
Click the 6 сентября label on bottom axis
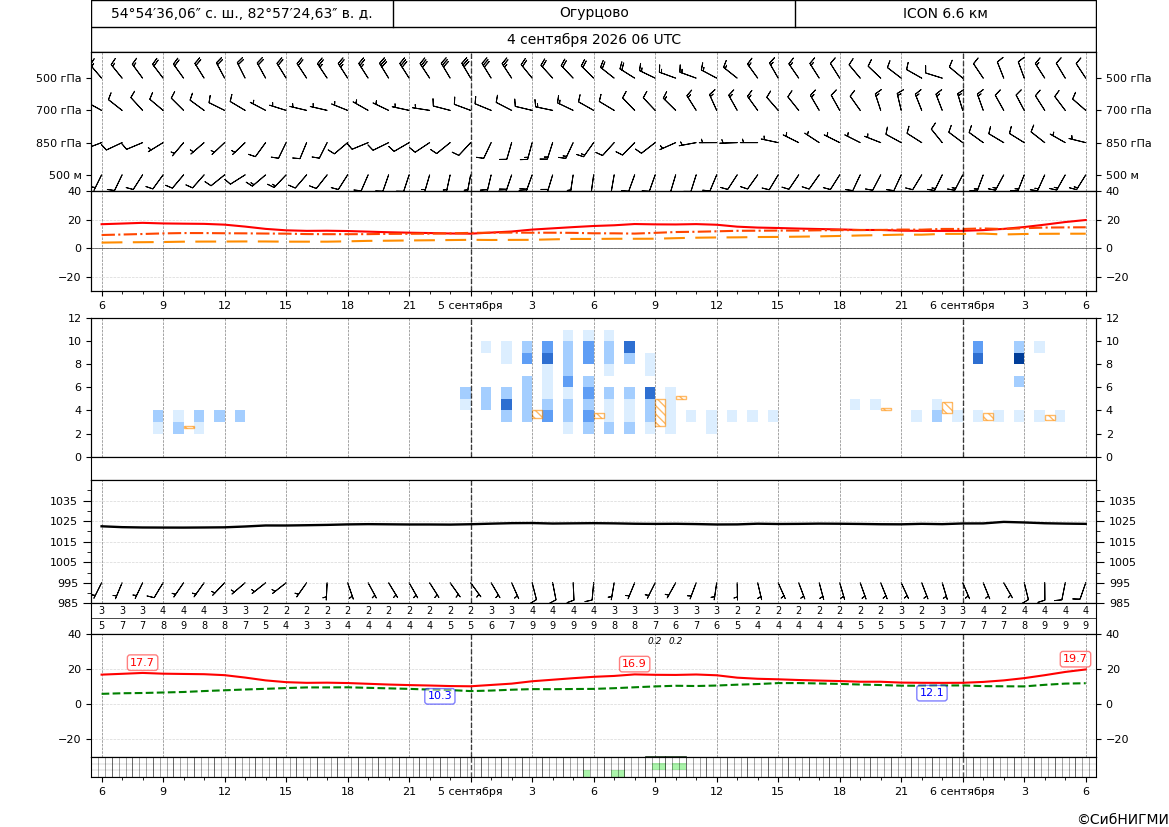[x=962, y=791]
